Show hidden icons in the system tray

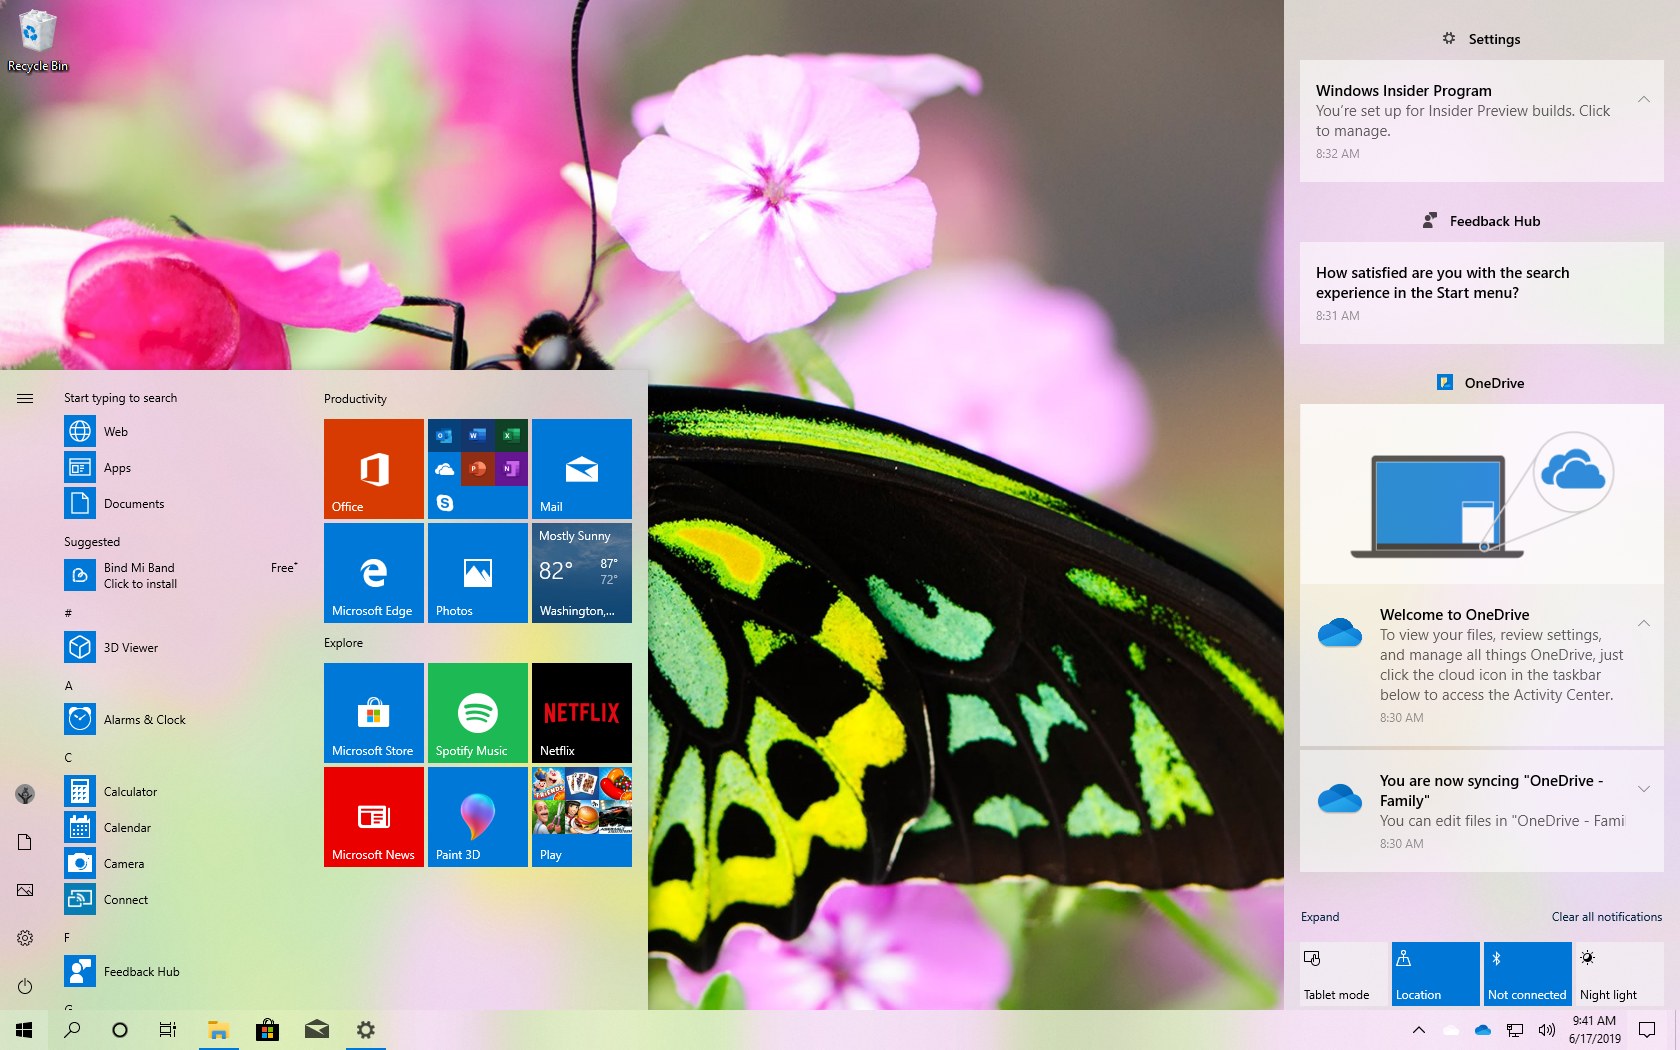click(x=1417, y=1030)
